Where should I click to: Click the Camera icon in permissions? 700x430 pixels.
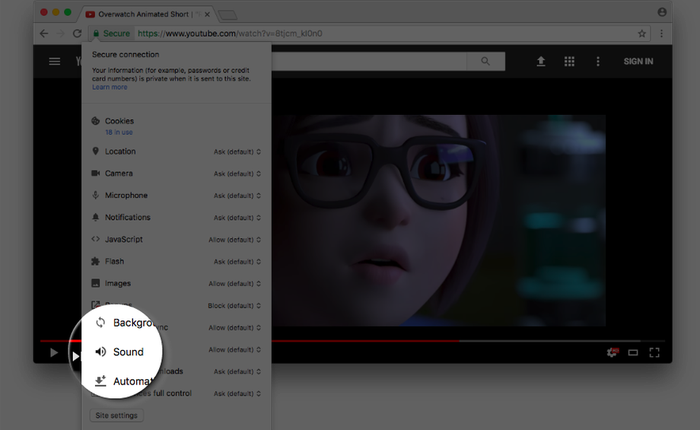(96, 173)
